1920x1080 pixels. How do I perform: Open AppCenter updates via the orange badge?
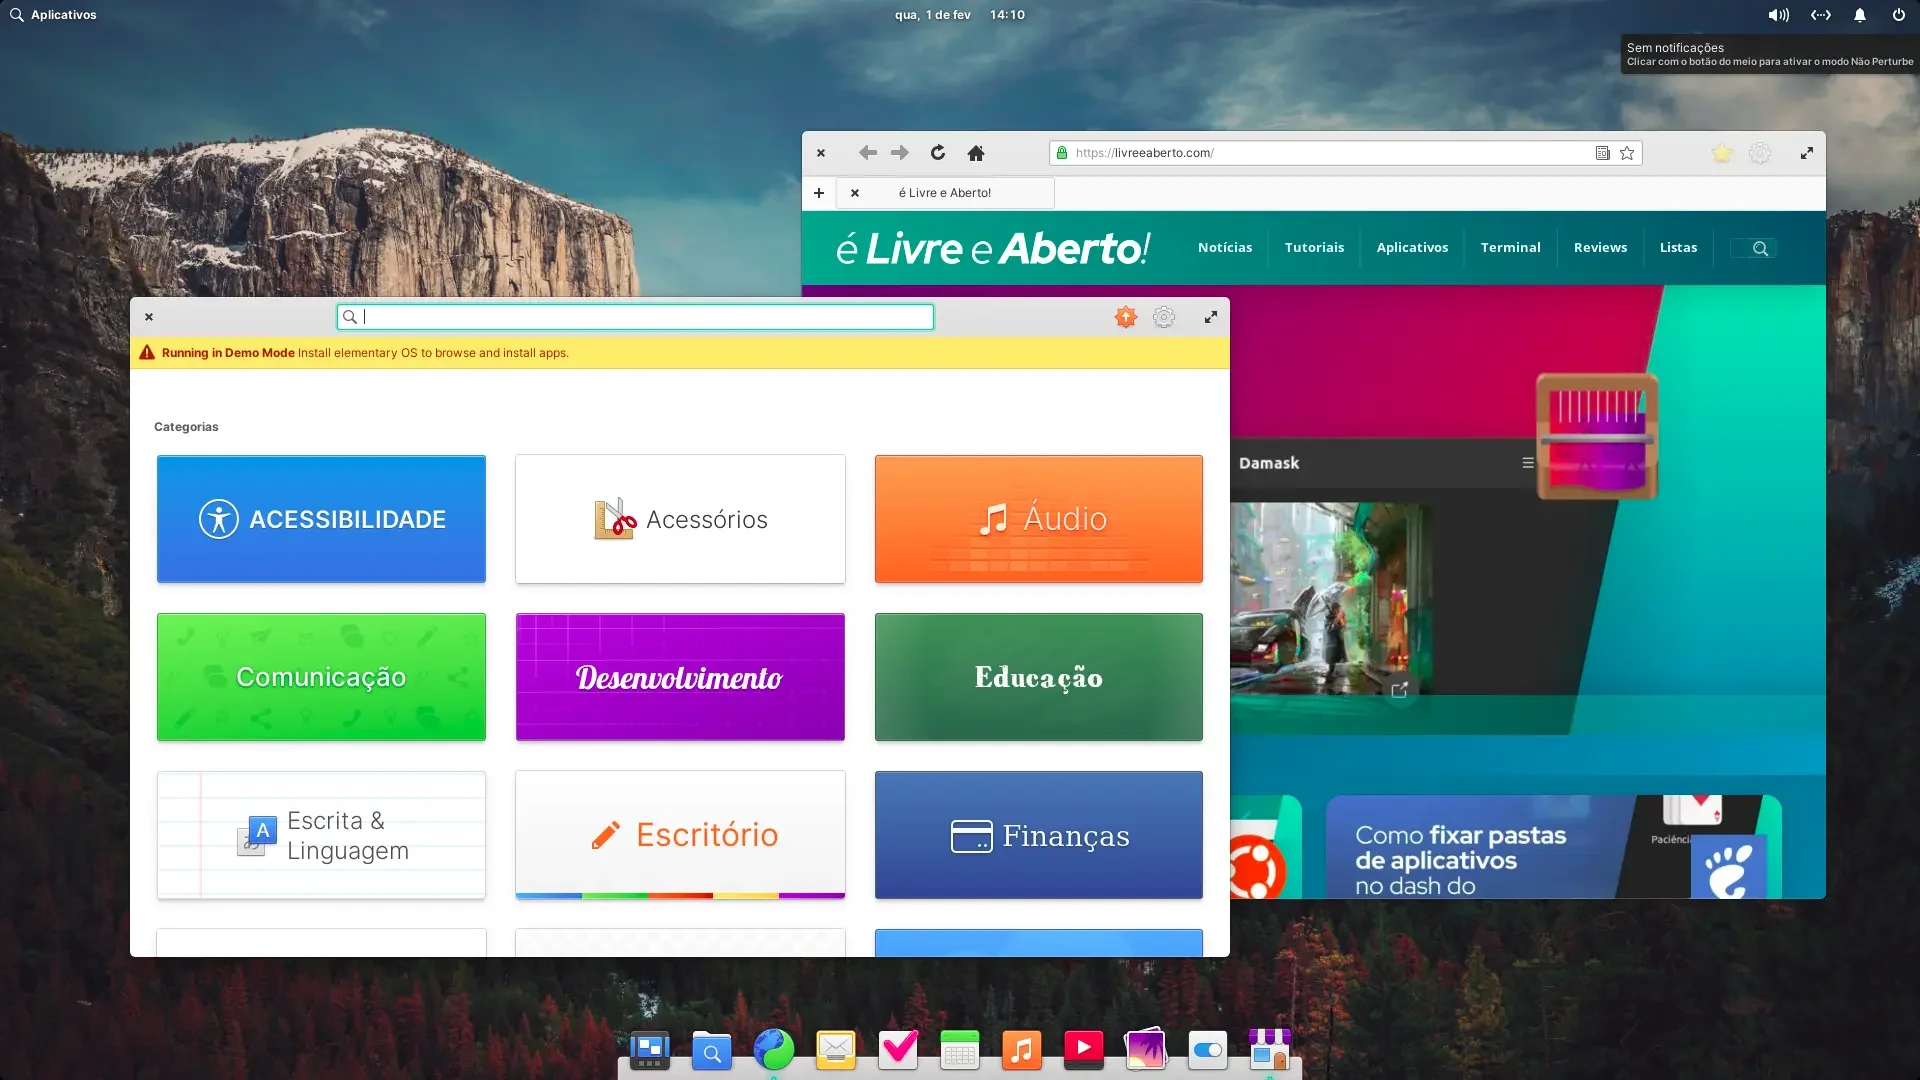pyautogui.click(x=1126, y=317)
